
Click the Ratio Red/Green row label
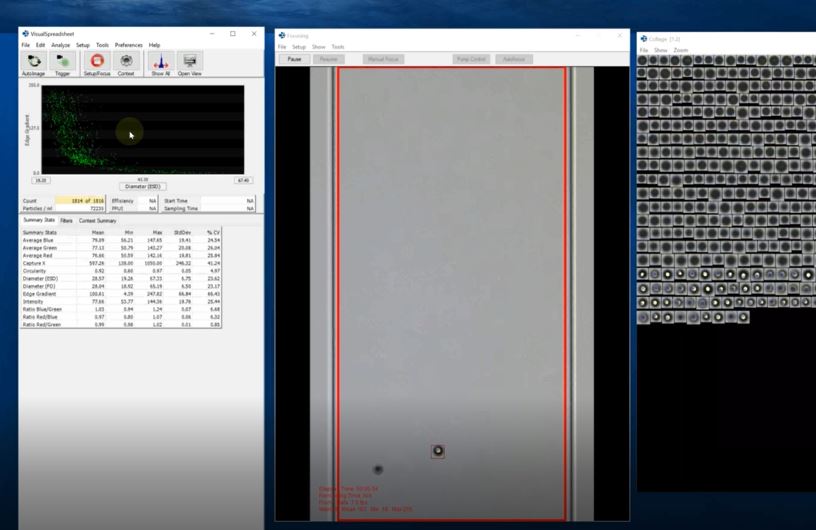[x=42, y=324]
